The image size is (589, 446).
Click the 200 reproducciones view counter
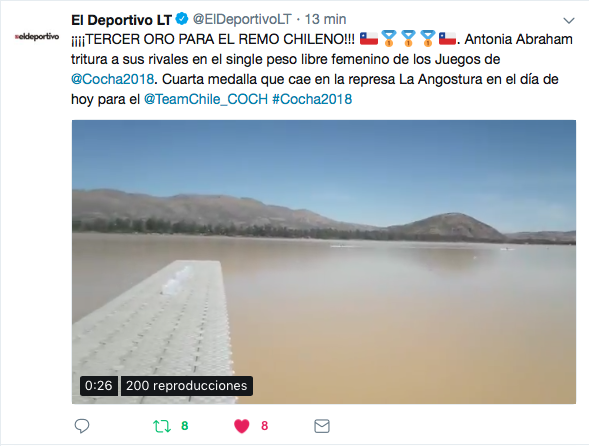click(187, 386)
